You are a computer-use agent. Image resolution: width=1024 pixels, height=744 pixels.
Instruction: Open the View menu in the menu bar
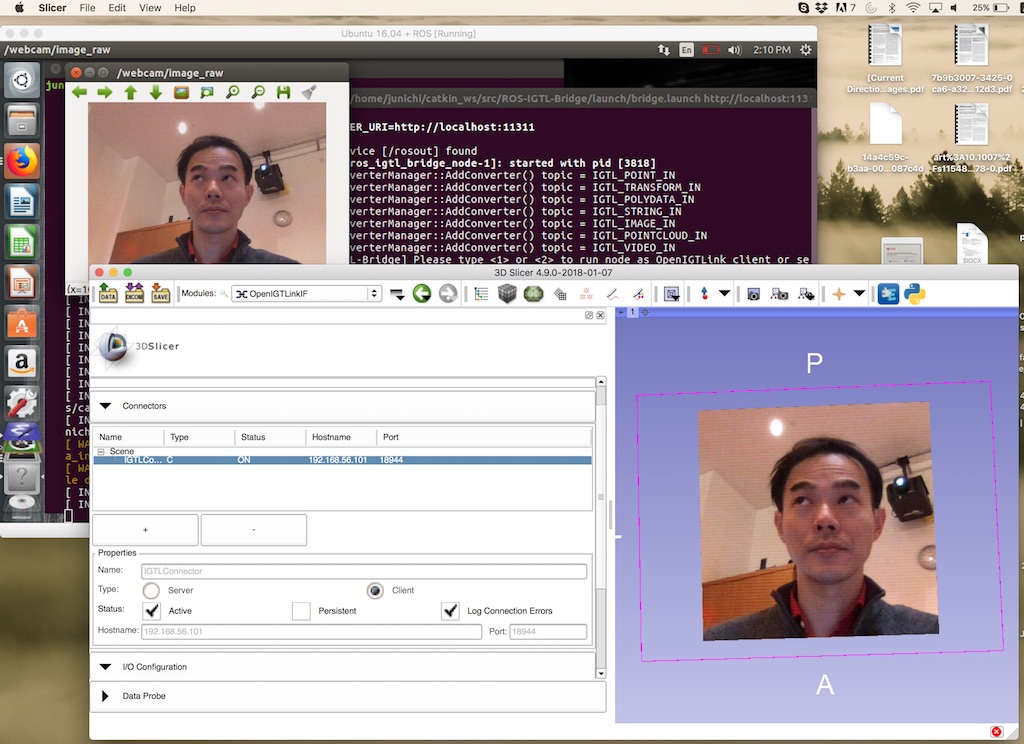click(x=150, y=8)
